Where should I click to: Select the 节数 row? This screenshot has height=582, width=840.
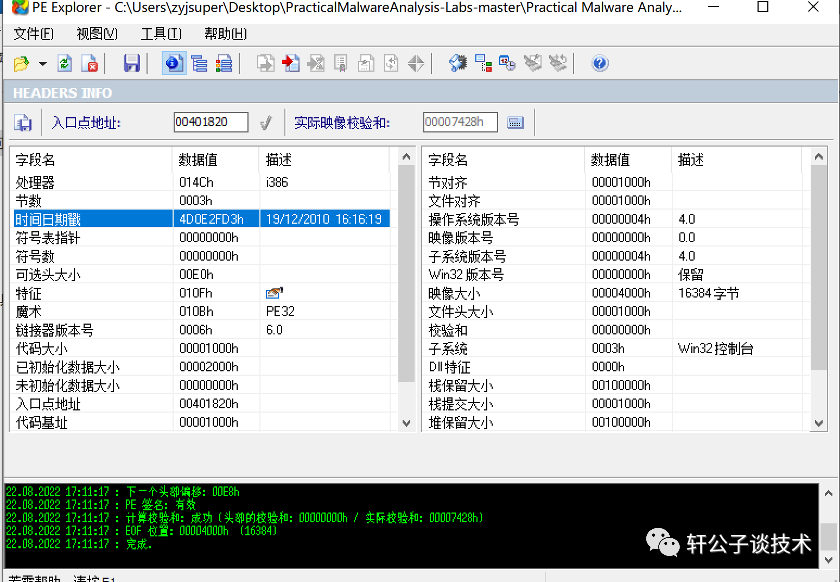201,200
